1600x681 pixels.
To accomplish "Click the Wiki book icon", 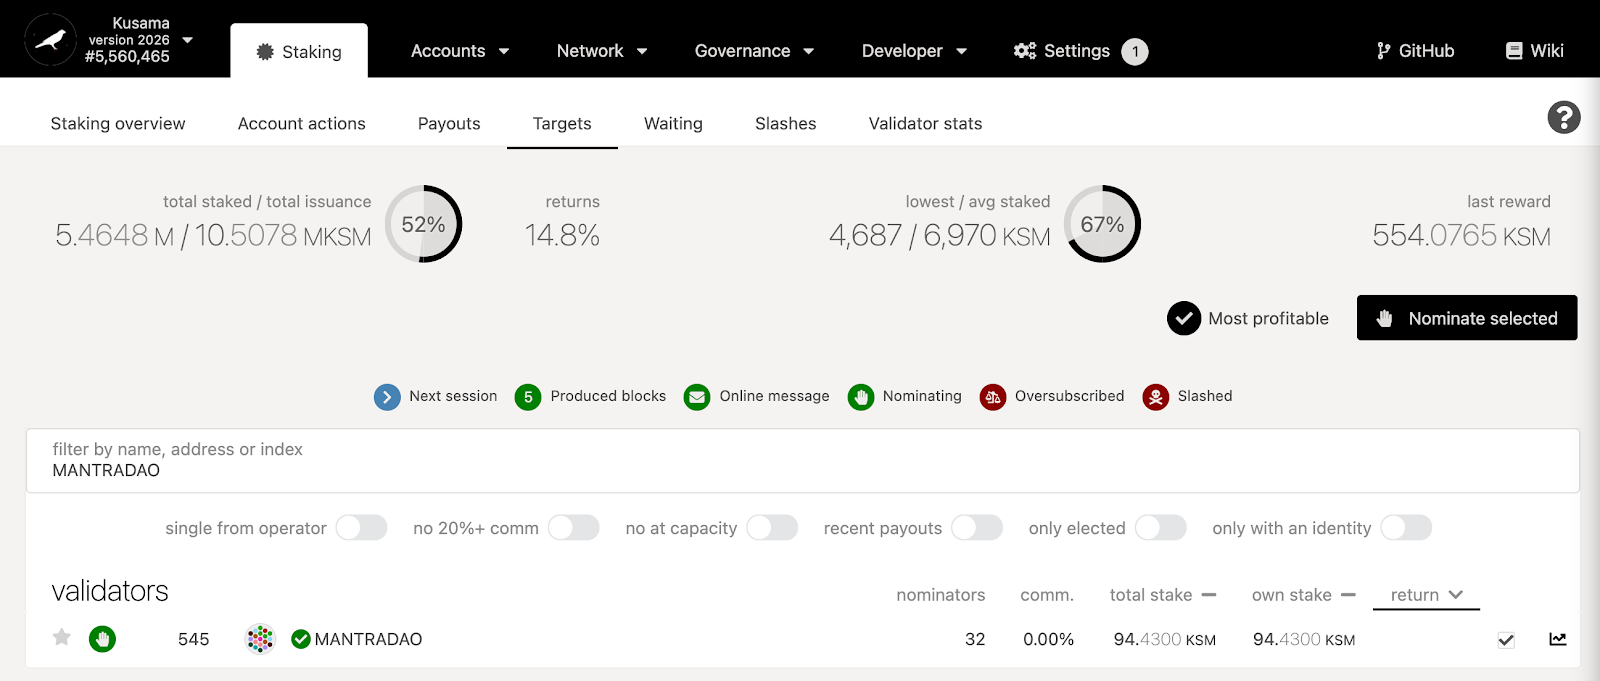I will pos(1514,51).
